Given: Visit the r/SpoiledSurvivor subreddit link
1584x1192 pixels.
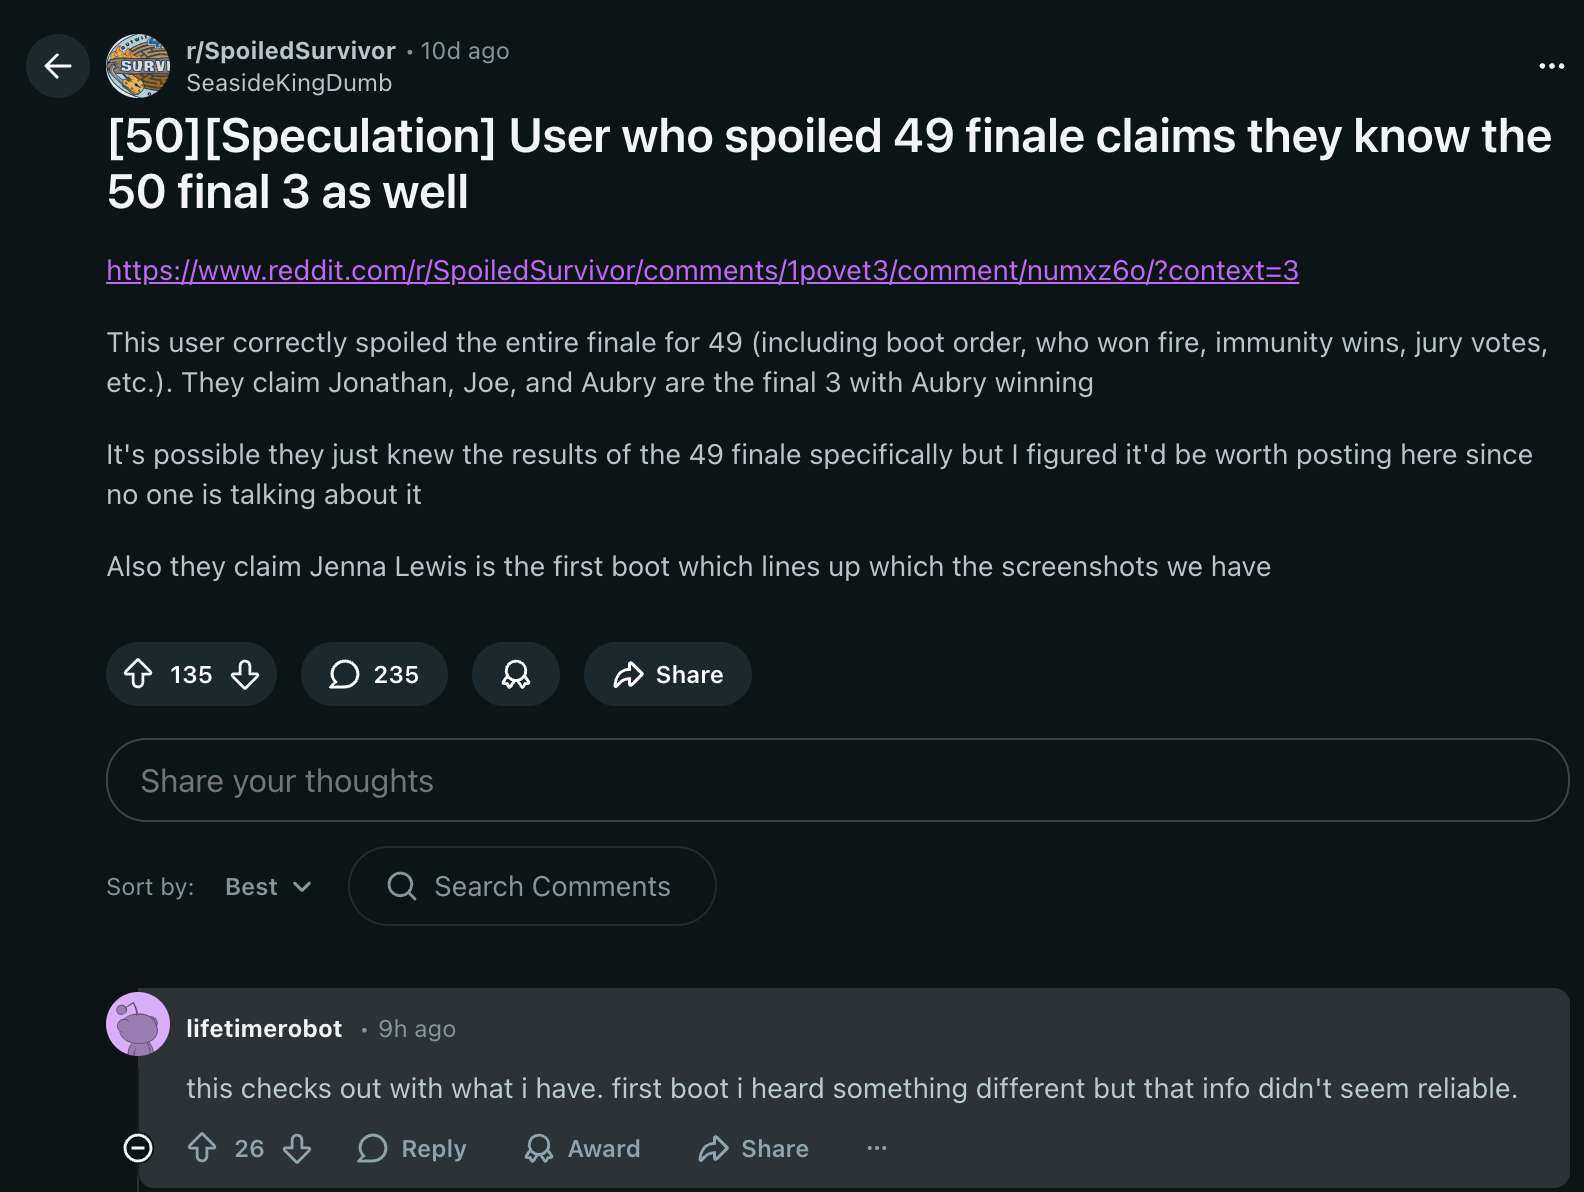Looking at the screenshot, I should tap(291, 50).
